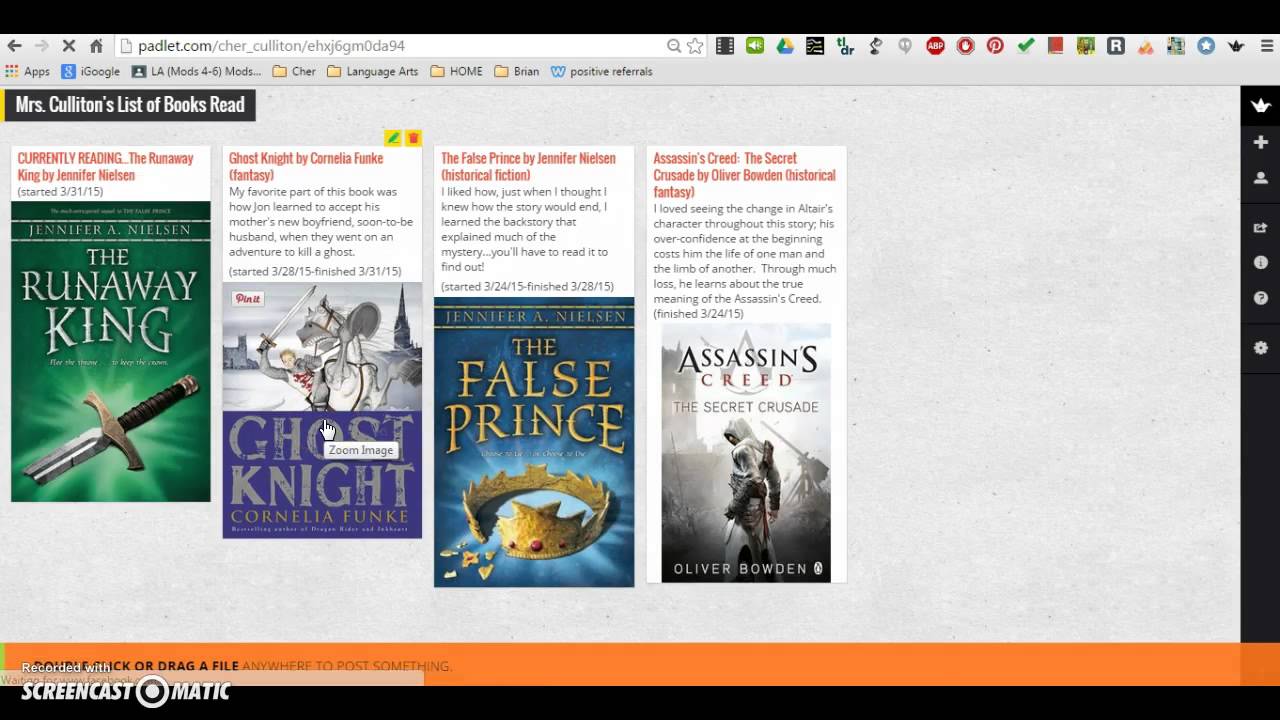Screen dimensions: 1280x720
Task: Open the Brian bookmarks folder
Action: pos(517,72)
